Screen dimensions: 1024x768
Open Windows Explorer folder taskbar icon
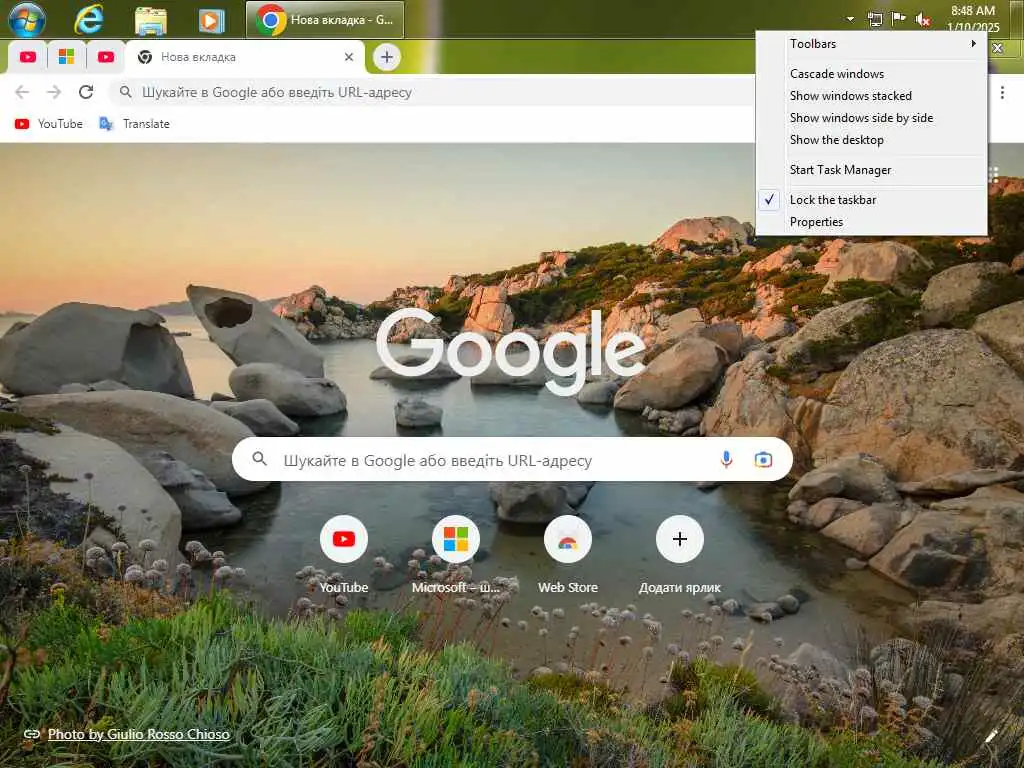[x=151, y=20]
